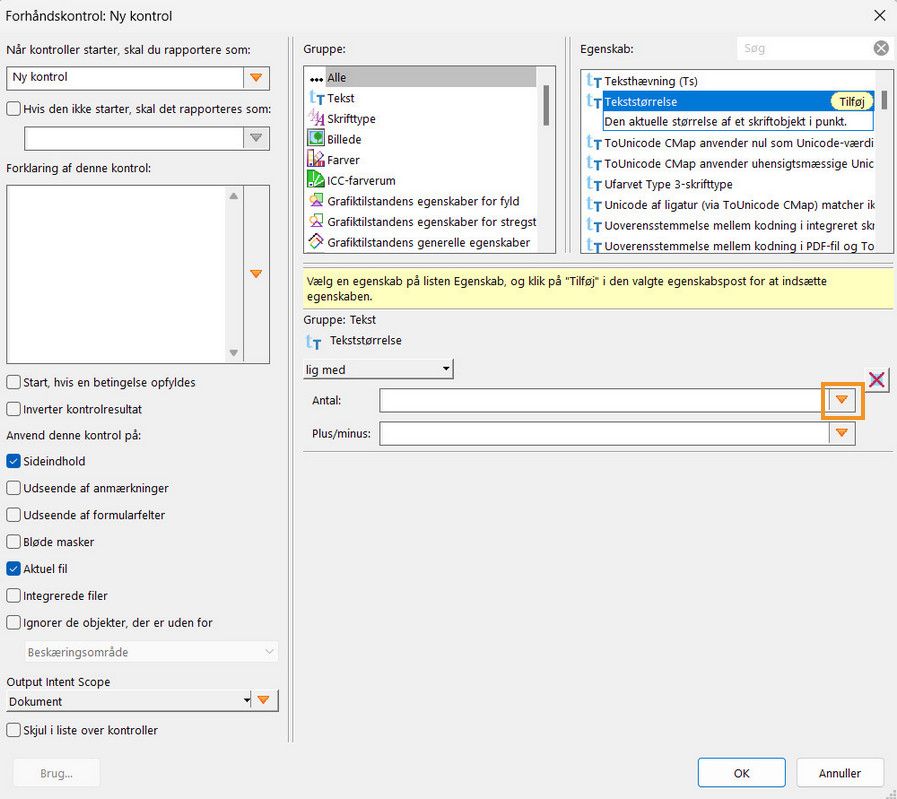Open the dropdown under 'Hvis den ikke starter'
The width and height of the screenshot is (897, 799).
256,138
